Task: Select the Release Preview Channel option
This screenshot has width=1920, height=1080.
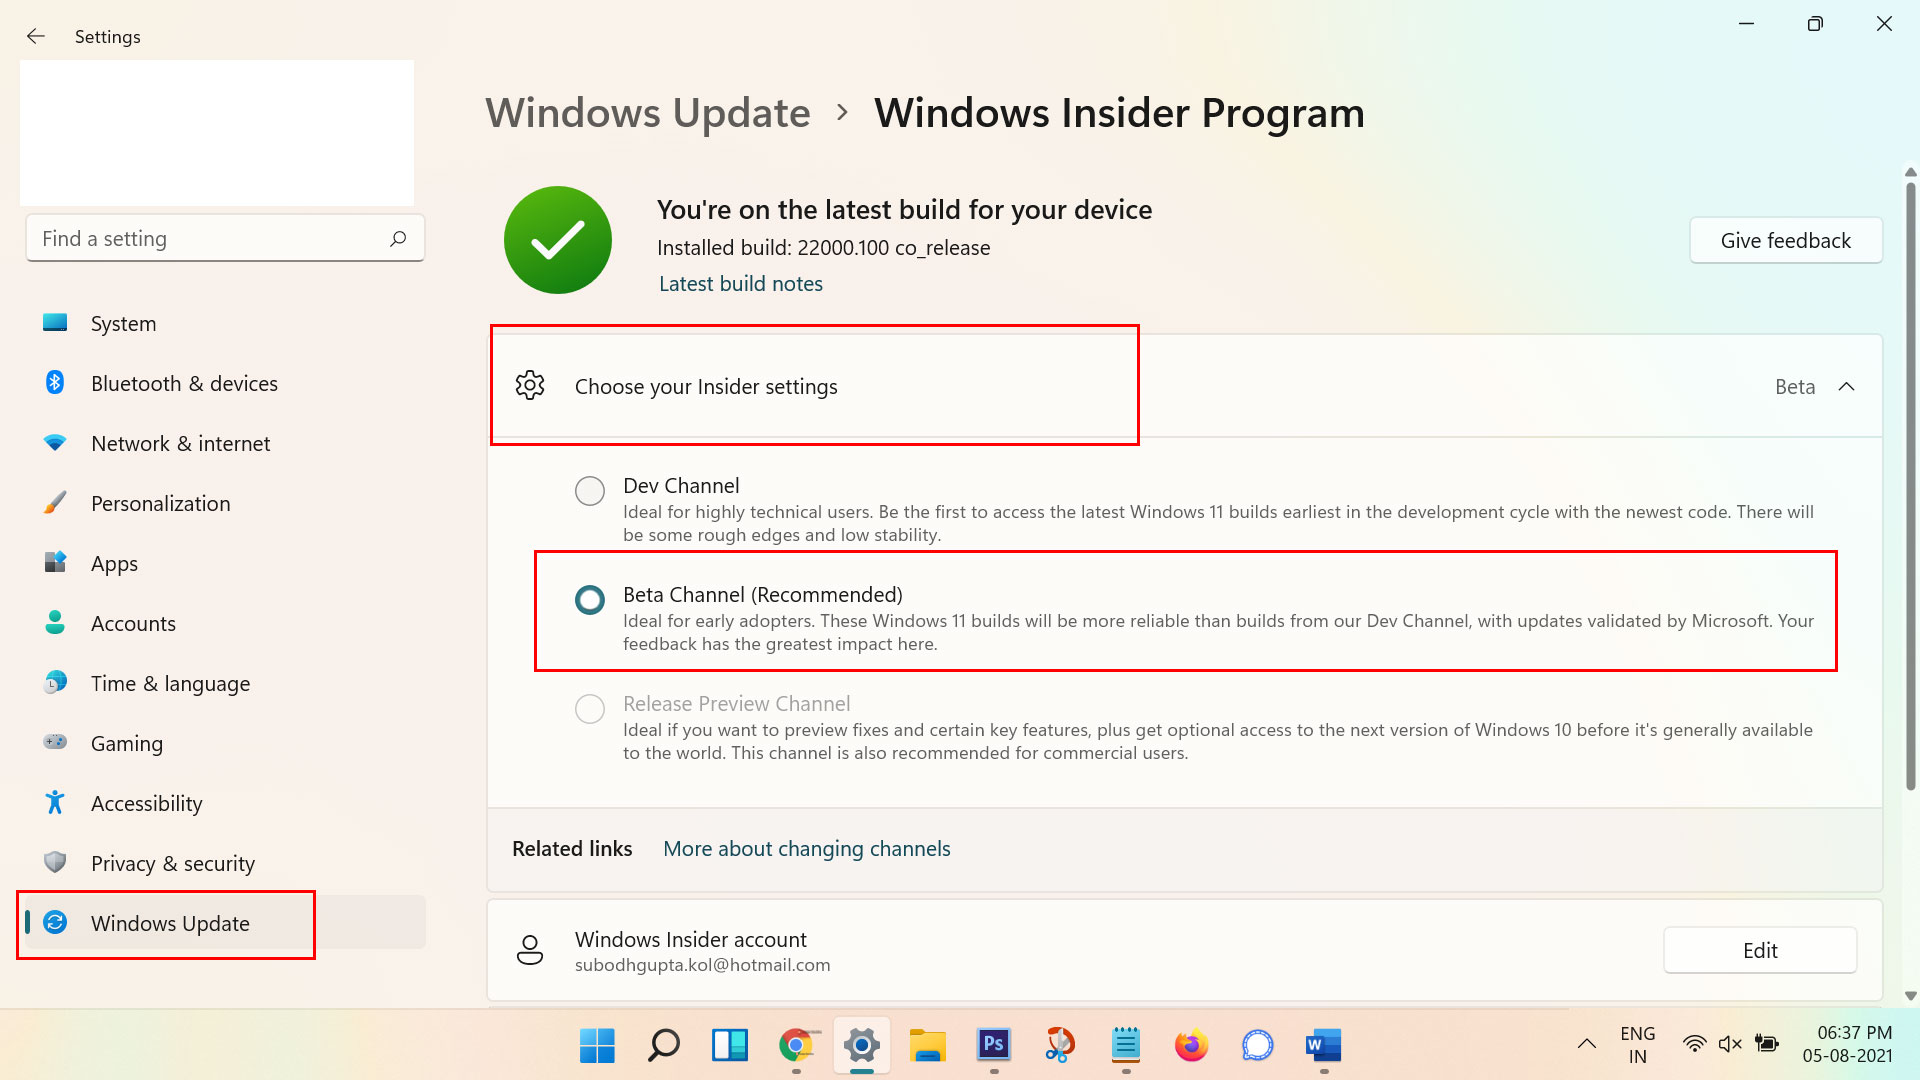Action: pos(590,708)
